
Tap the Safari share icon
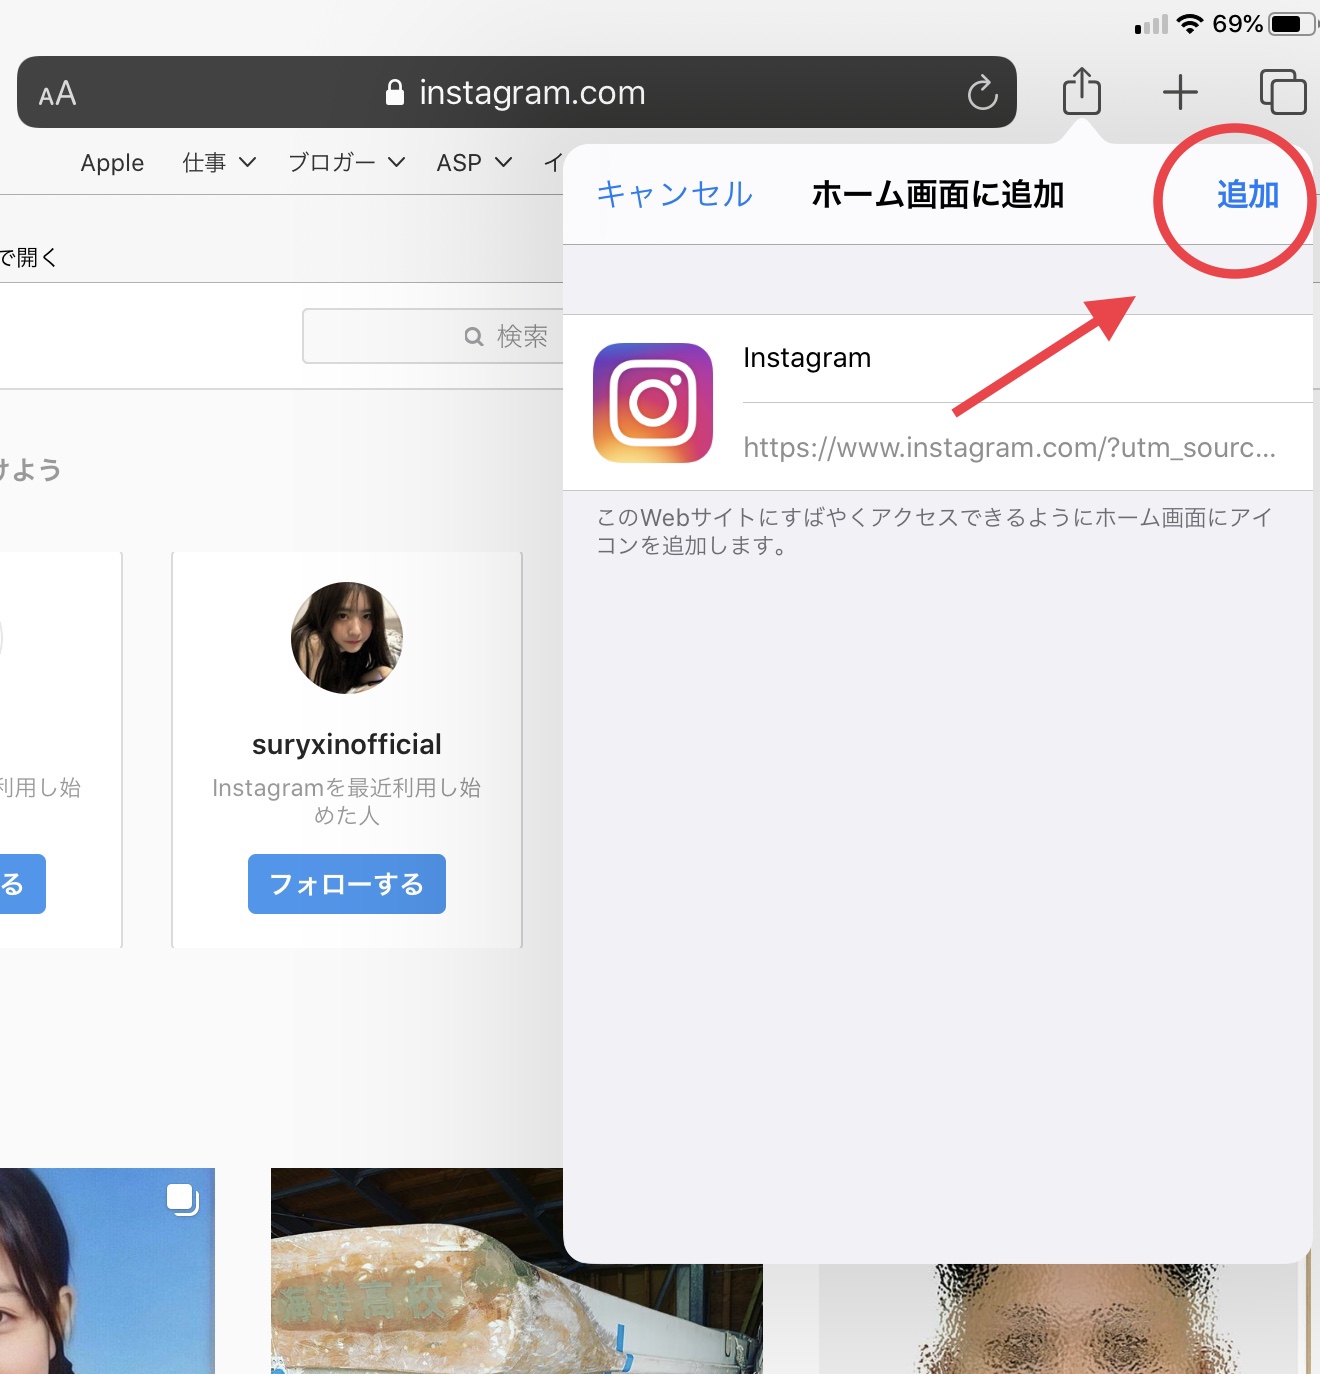[1081, 91]
